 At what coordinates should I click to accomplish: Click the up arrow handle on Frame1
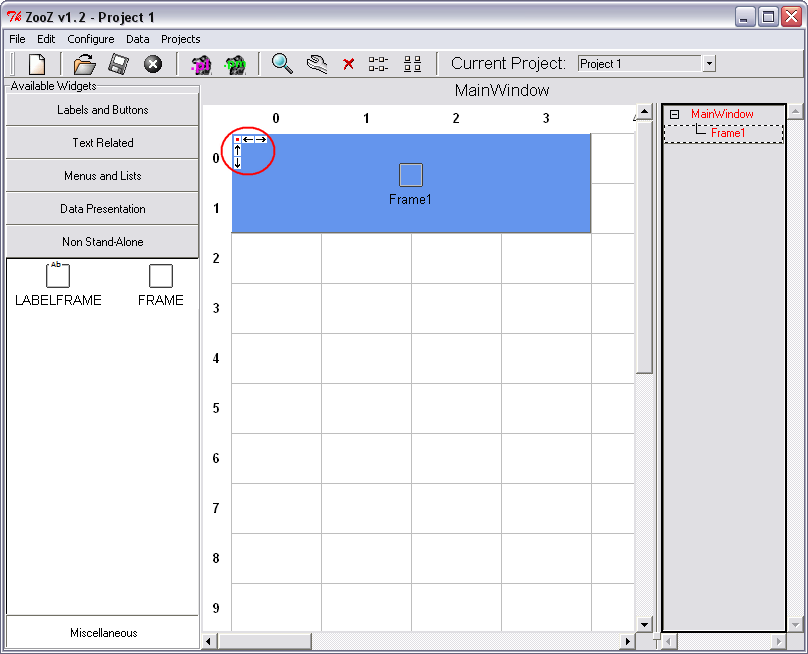[x=238, y=150]
